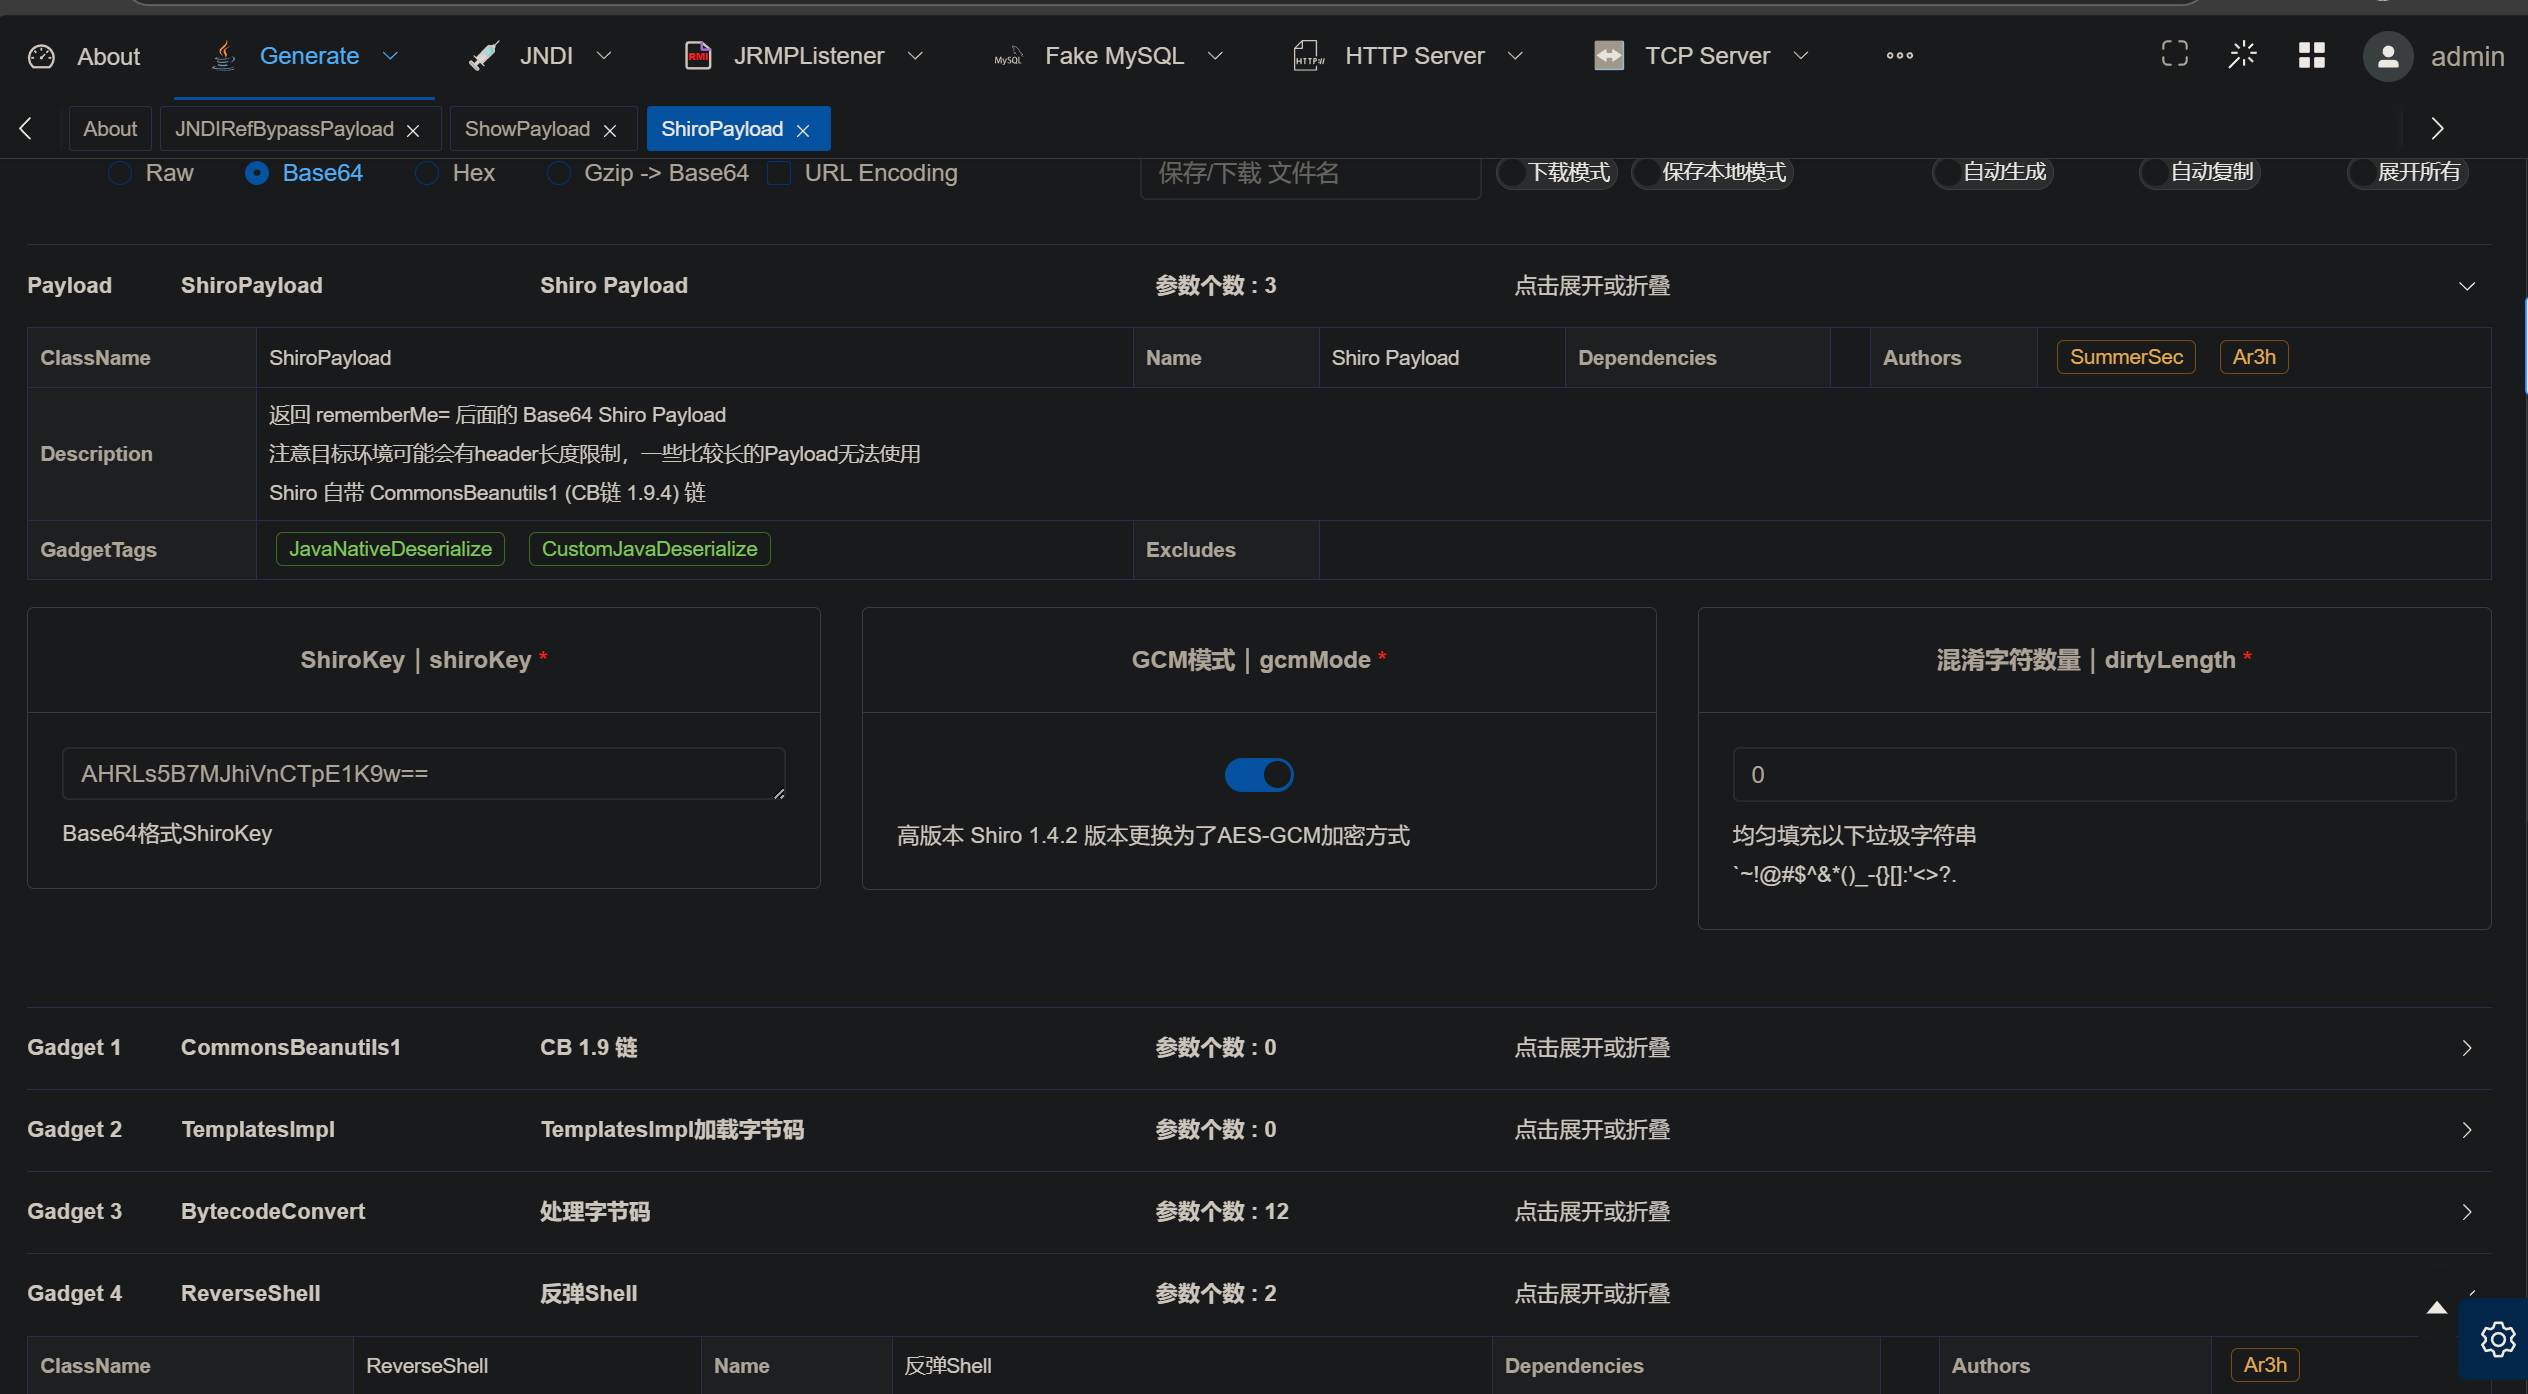Open the Fake MySQL module
Screen dimensions: 2528x1394
[1113, 55]
